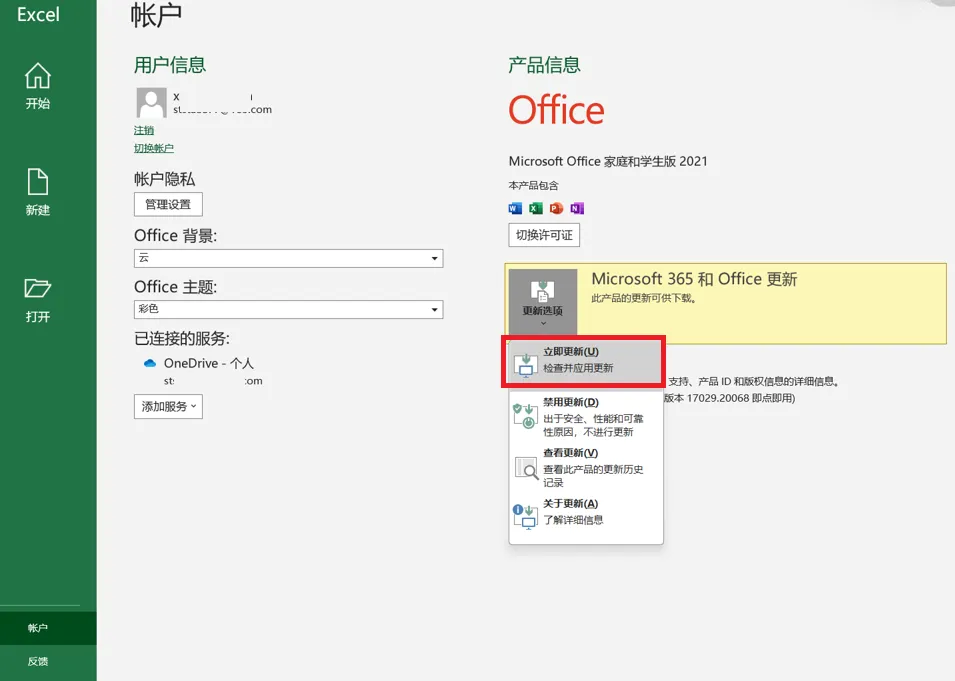The height and width of the screenshot is (681, 955).
Task: Click the 关于更新 info icon
Action: (524, 517)
